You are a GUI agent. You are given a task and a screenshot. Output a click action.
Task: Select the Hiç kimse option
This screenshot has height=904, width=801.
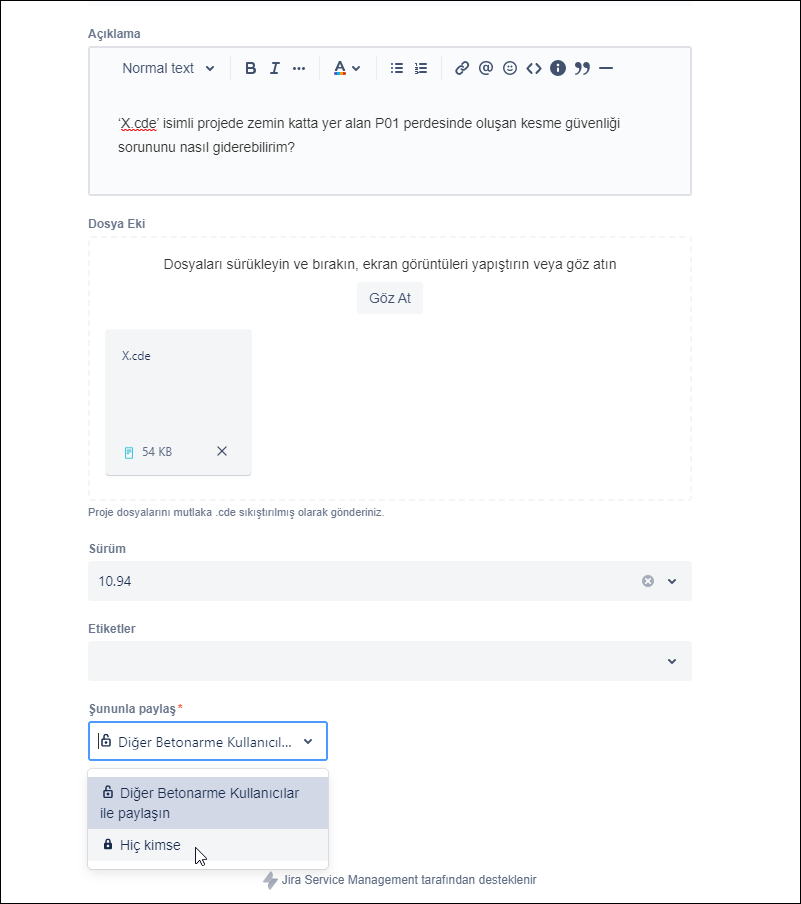click(150, 845)
